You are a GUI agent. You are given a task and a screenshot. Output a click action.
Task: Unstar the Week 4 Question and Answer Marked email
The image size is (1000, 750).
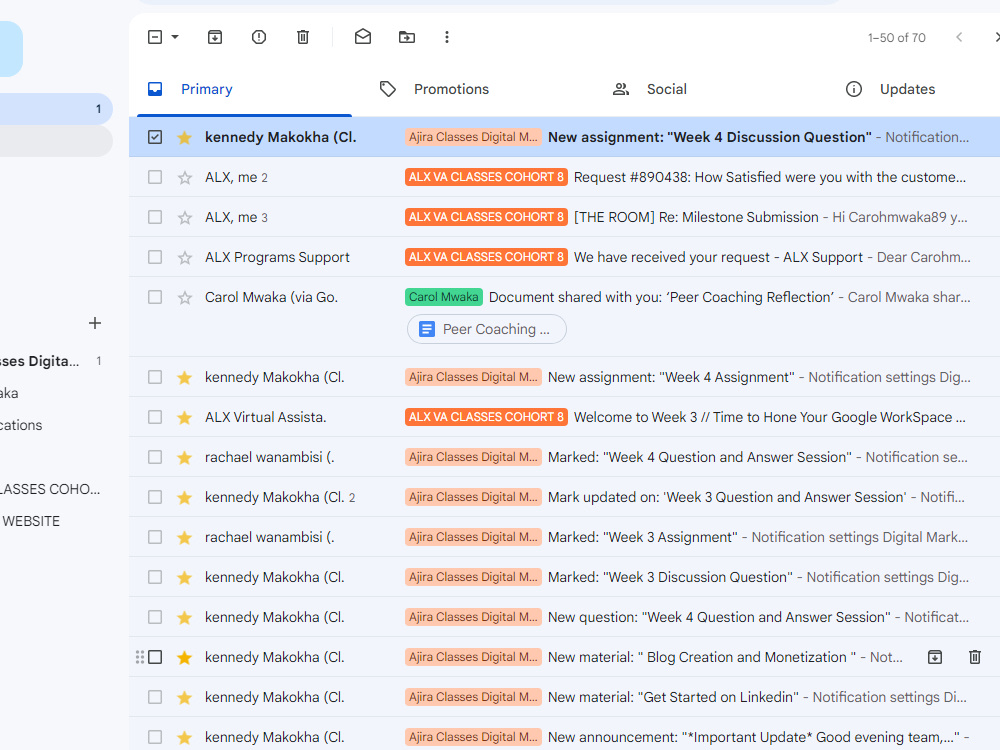pos(184,457)
